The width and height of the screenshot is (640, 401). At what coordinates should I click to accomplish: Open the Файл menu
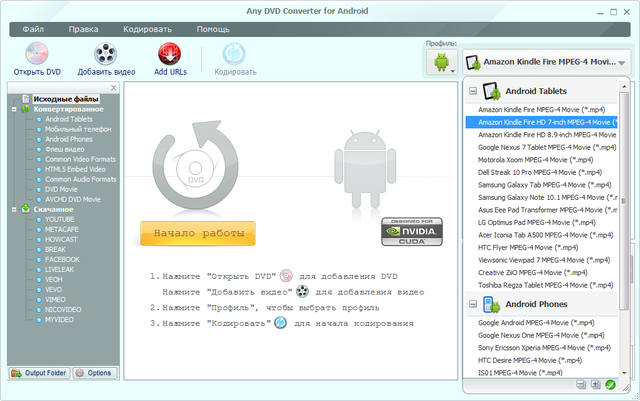coord(33,29)
